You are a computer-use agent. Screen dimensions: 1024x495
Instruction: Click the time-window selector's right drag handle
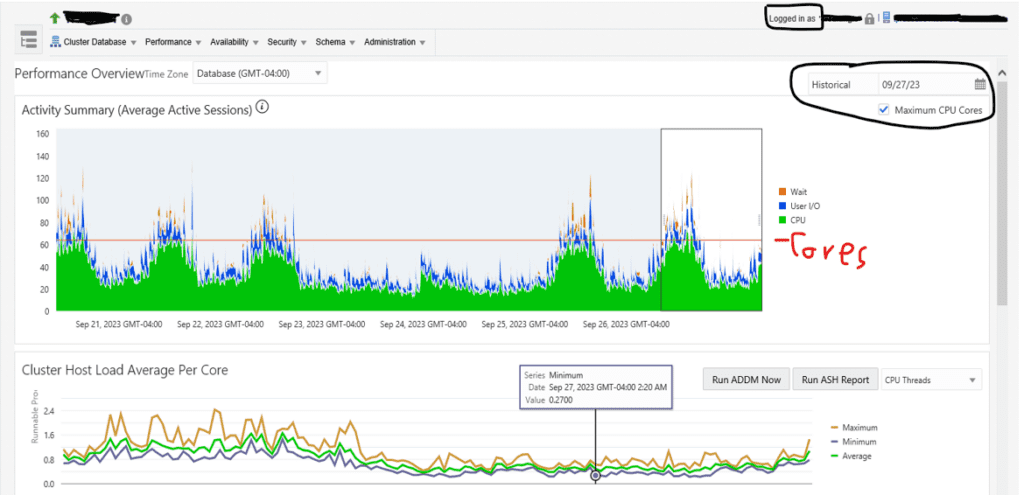point(759,219)
